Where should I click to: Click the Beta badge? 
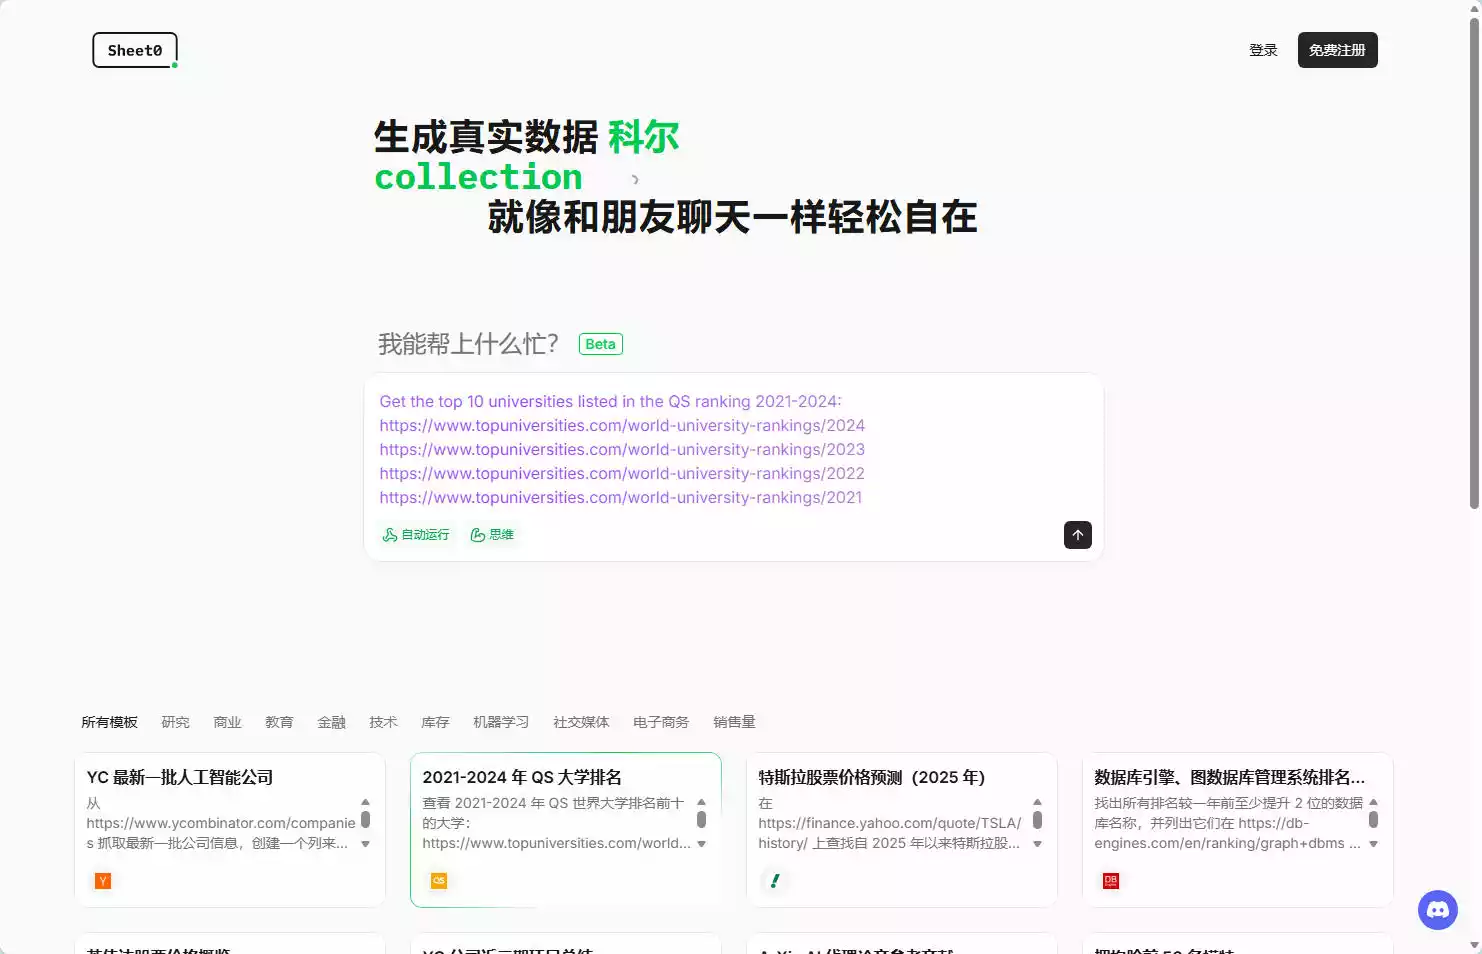pos(601,344)
